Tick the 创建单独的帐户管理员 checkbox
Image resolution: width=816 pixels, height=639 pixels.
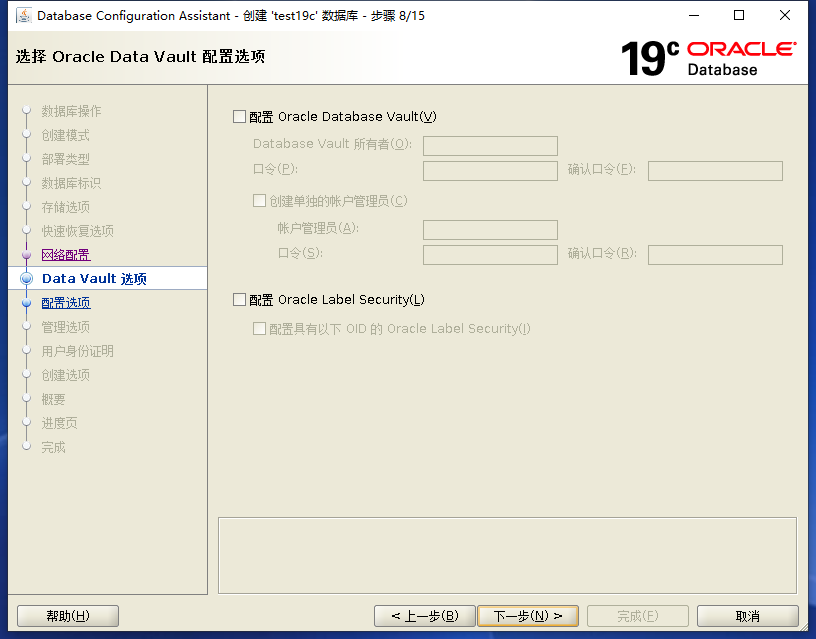[259, 201]
